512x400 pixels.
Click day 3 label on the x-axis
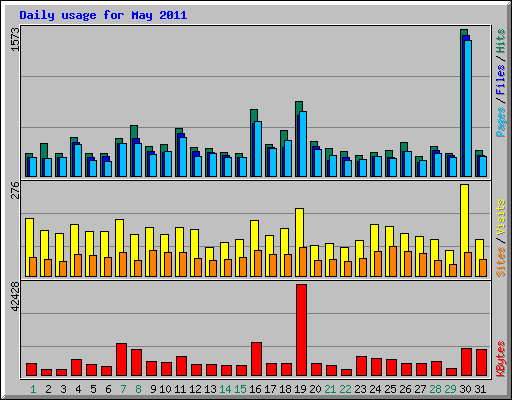pyautogui.click(x=63, y=389)
